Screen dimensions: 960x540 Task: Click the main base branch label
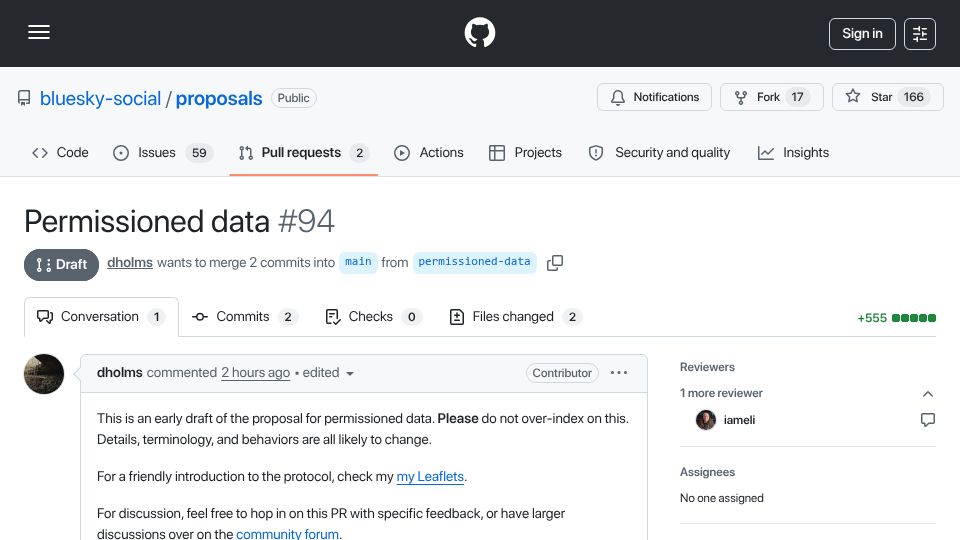click(358, 262)
